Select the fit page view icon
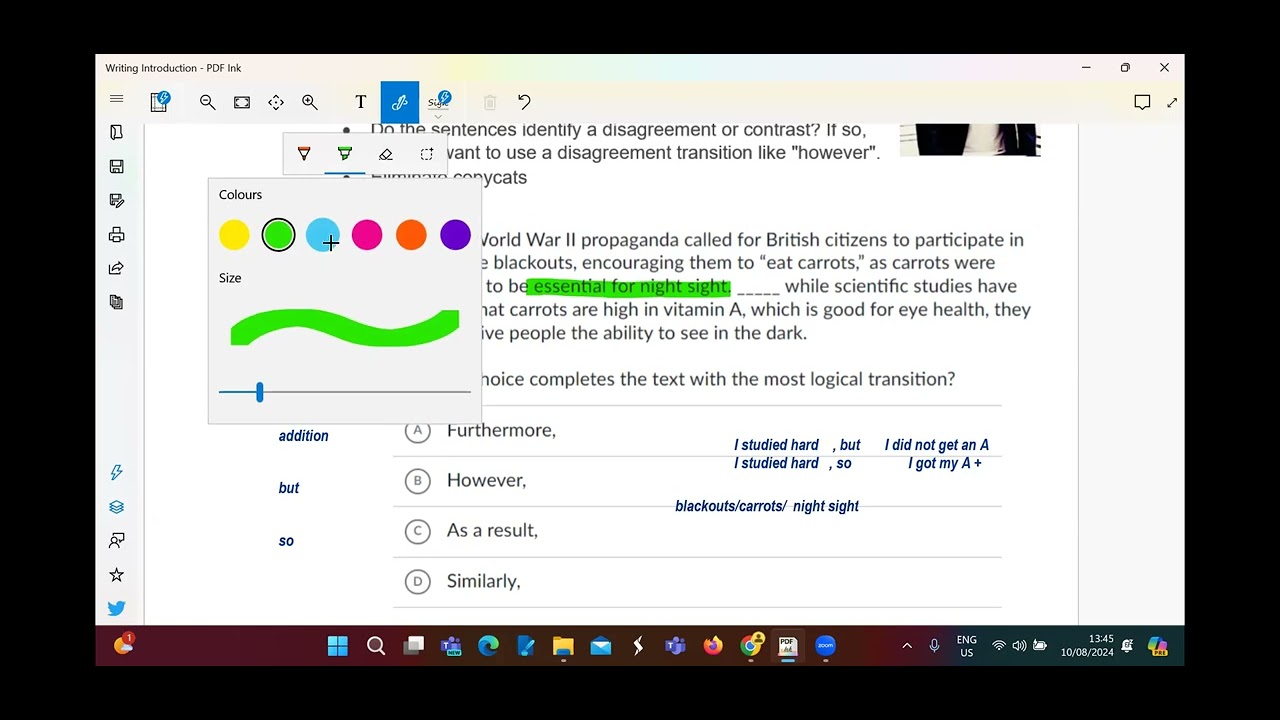The image size is (1280, 720). point(242,102)
